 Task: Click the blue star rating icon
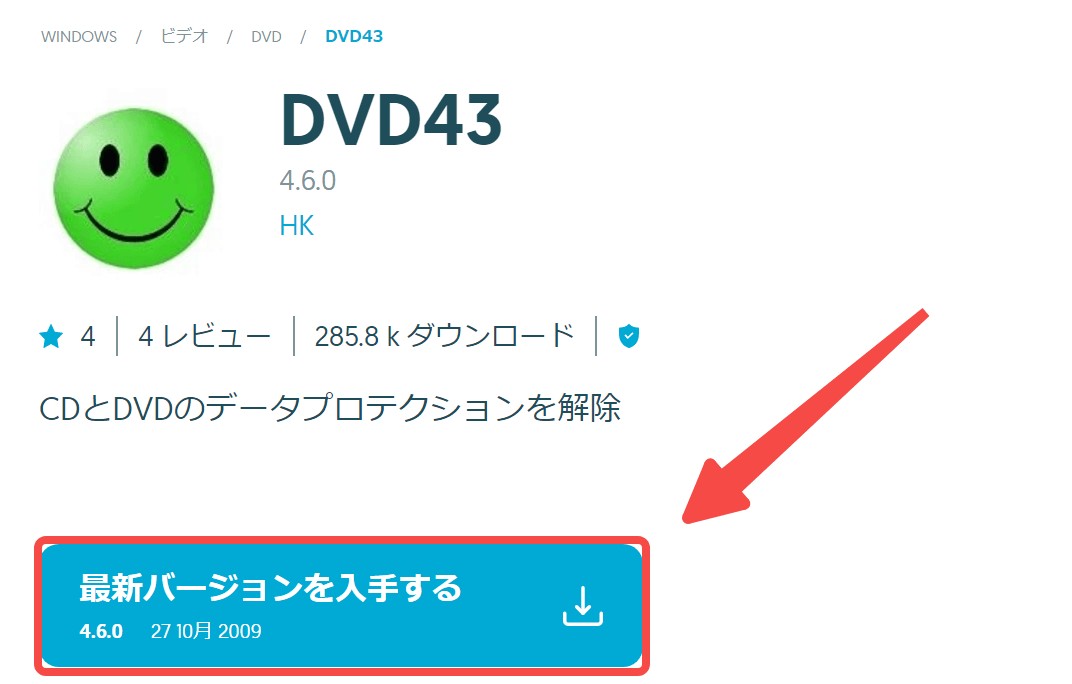[51, 337]
